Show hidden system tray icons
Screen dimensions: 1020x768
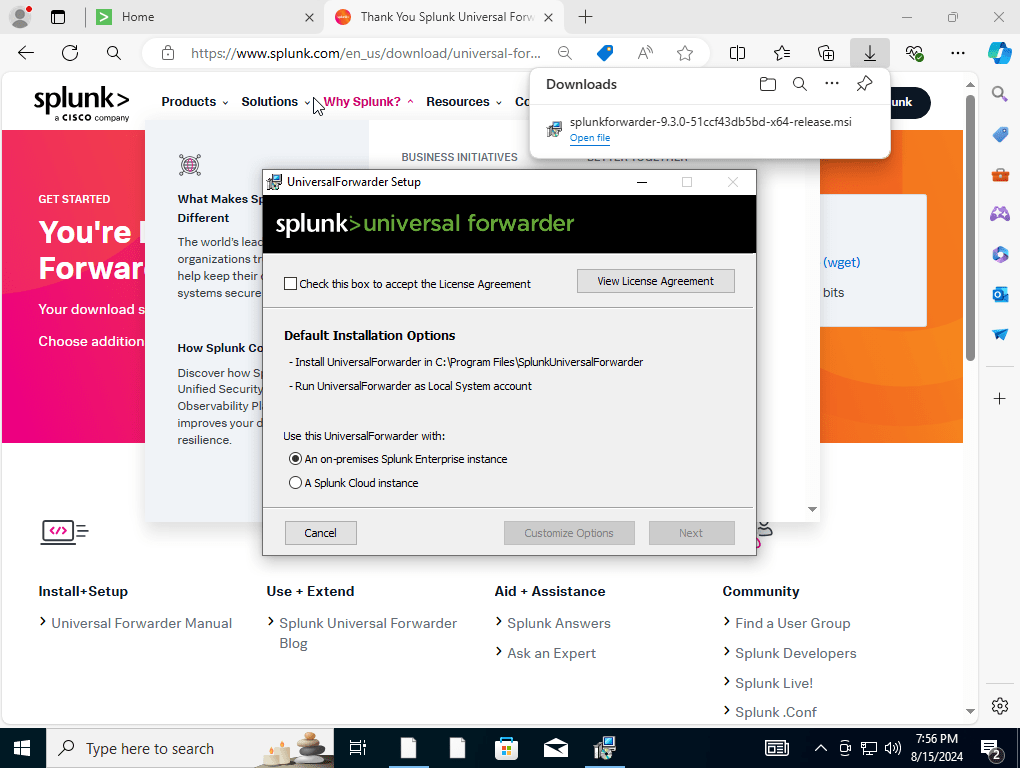point(821,748)
